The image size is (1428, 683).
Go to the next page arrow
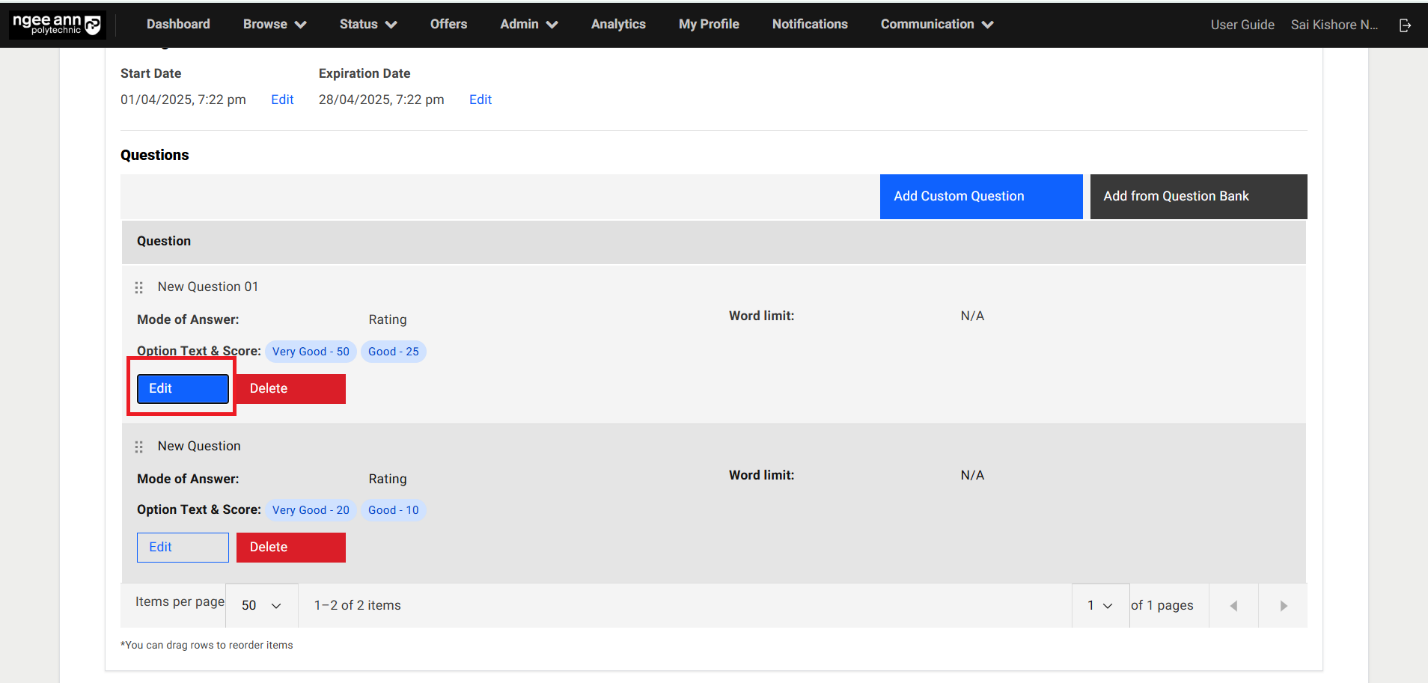tap(1283, 606)
